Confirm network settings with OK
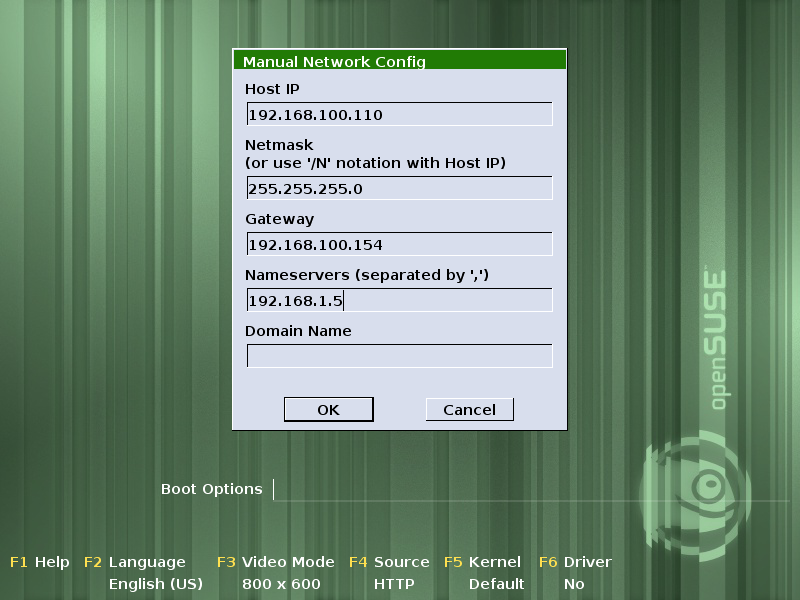 (328, 409)
